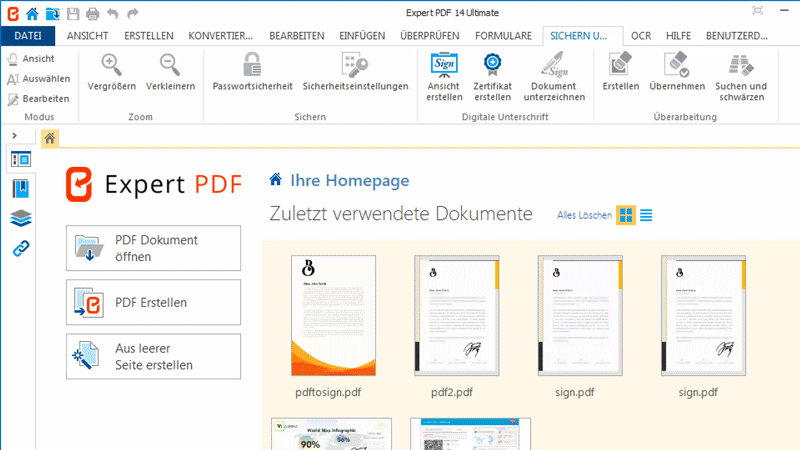
Task: Open the World Map Infographic document thumbnail
Action: 332,434
